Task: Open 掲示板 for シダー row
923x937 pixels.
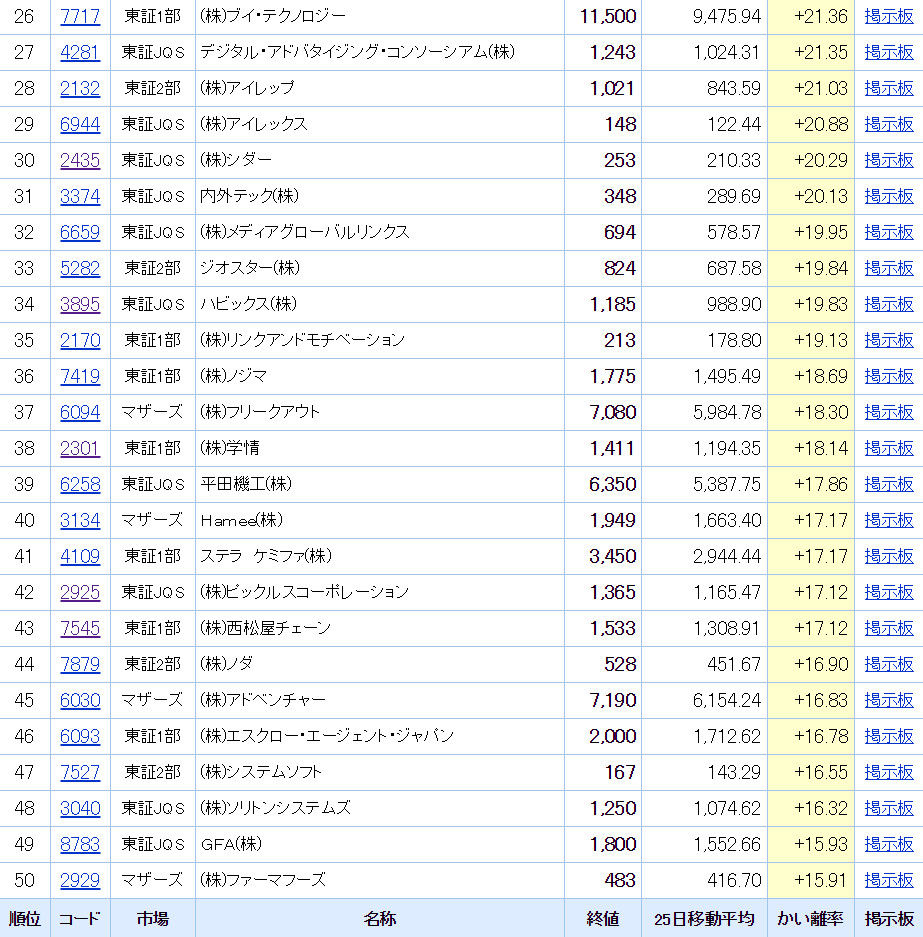Action: [889, 160]
